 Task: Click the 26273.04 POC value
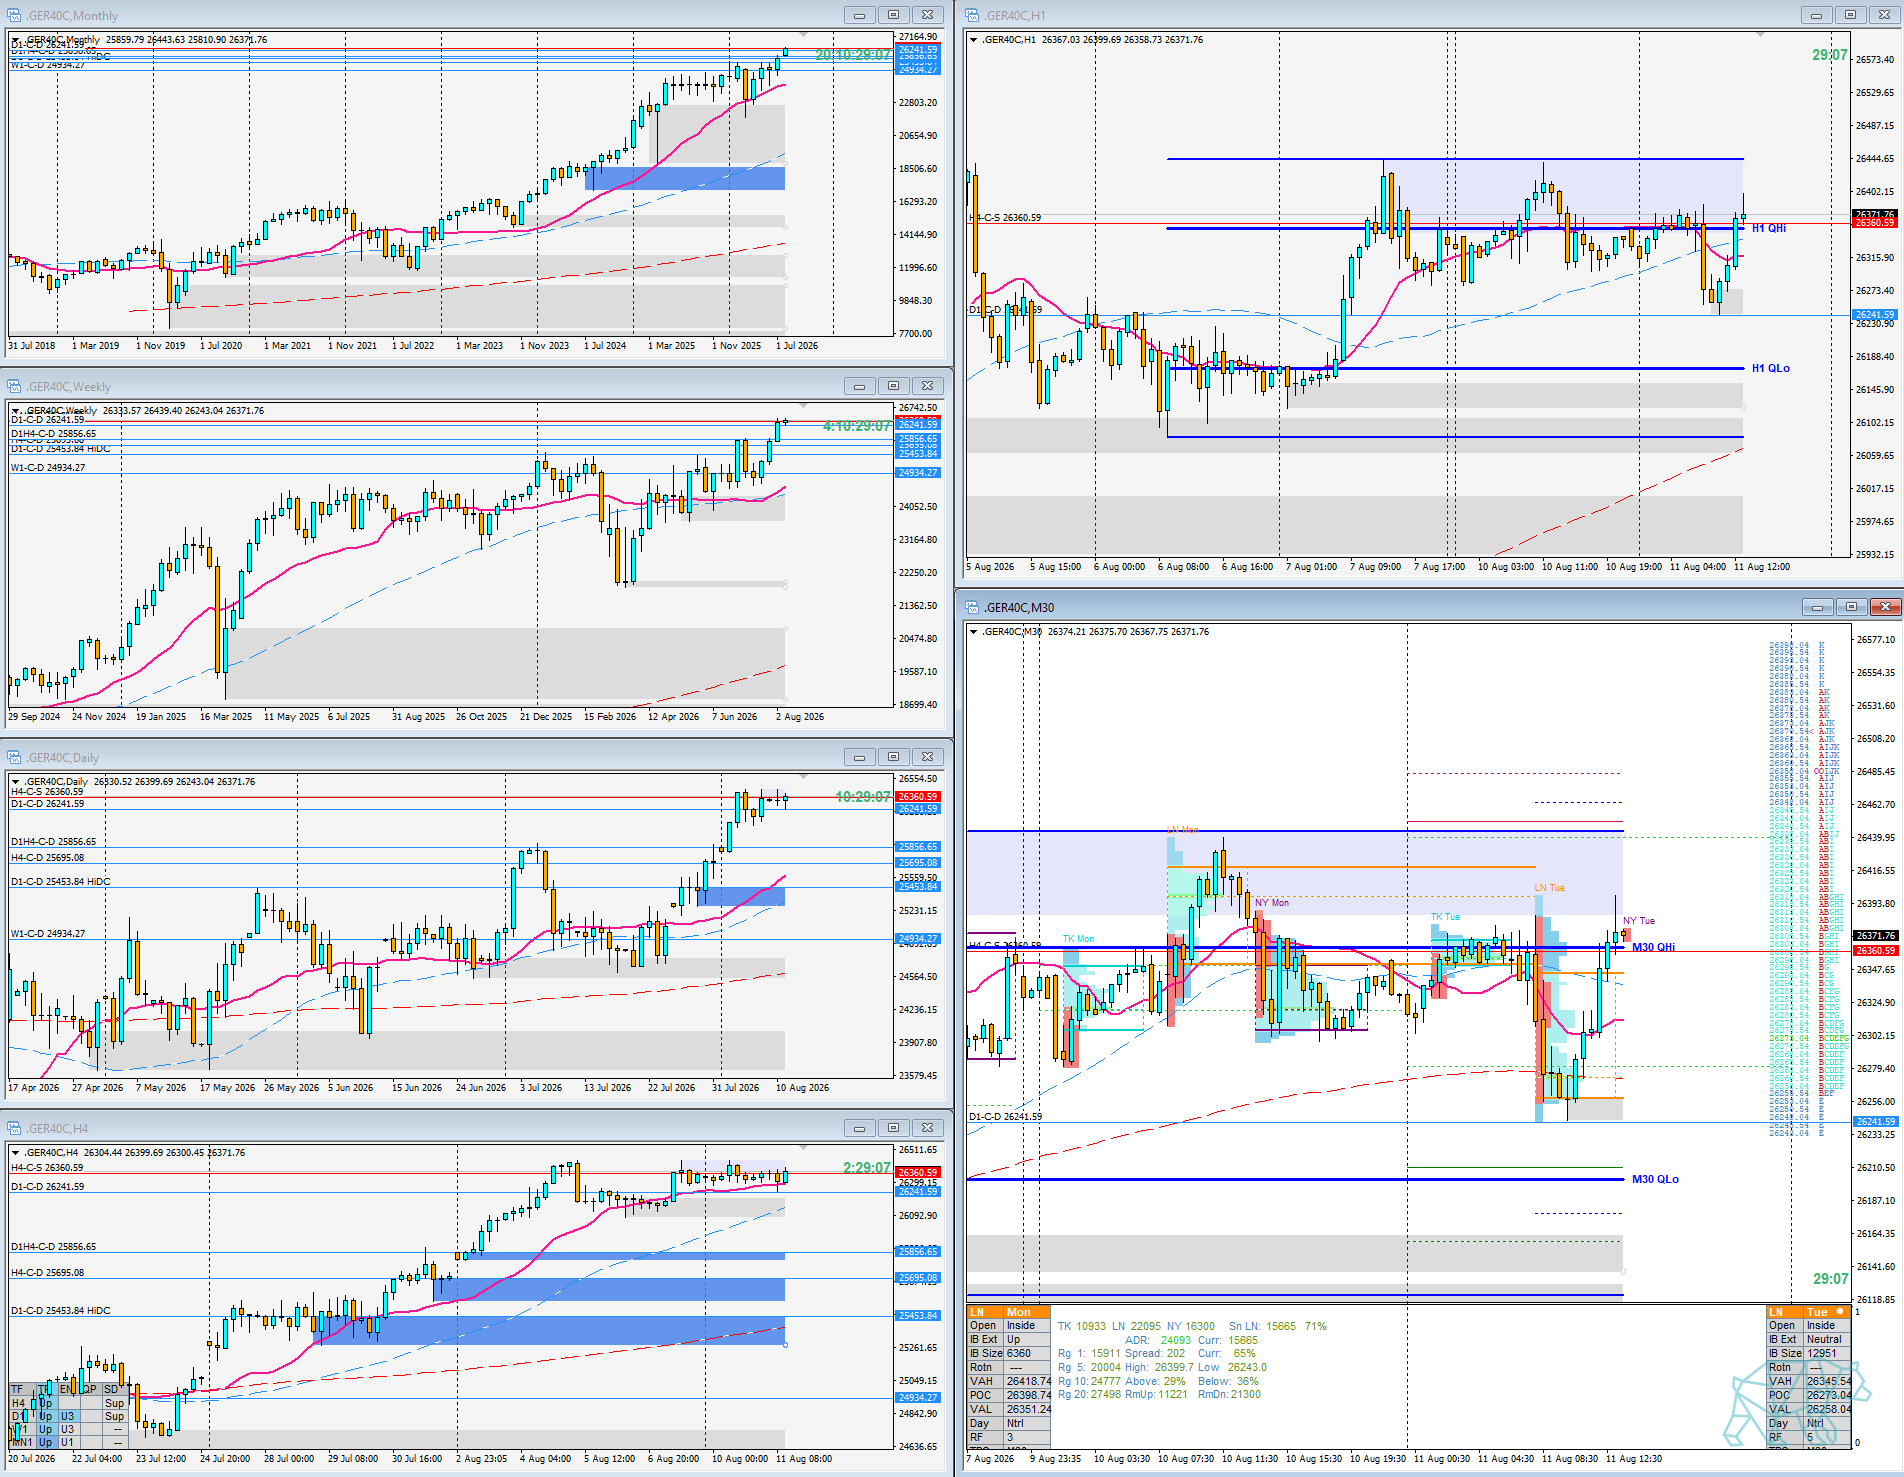[1829, 1395]
